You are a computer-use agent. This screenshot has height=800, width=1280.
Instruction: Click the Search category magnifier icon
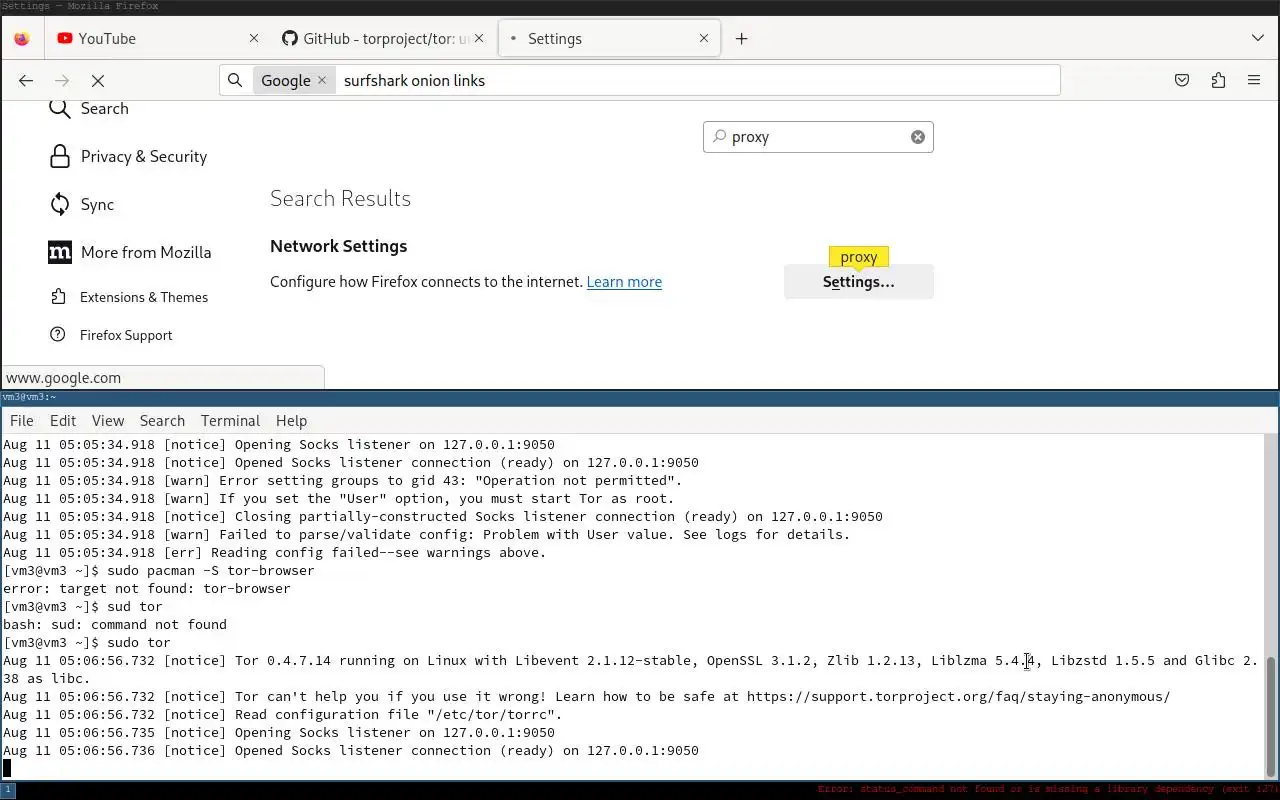(x=60, y=108)
